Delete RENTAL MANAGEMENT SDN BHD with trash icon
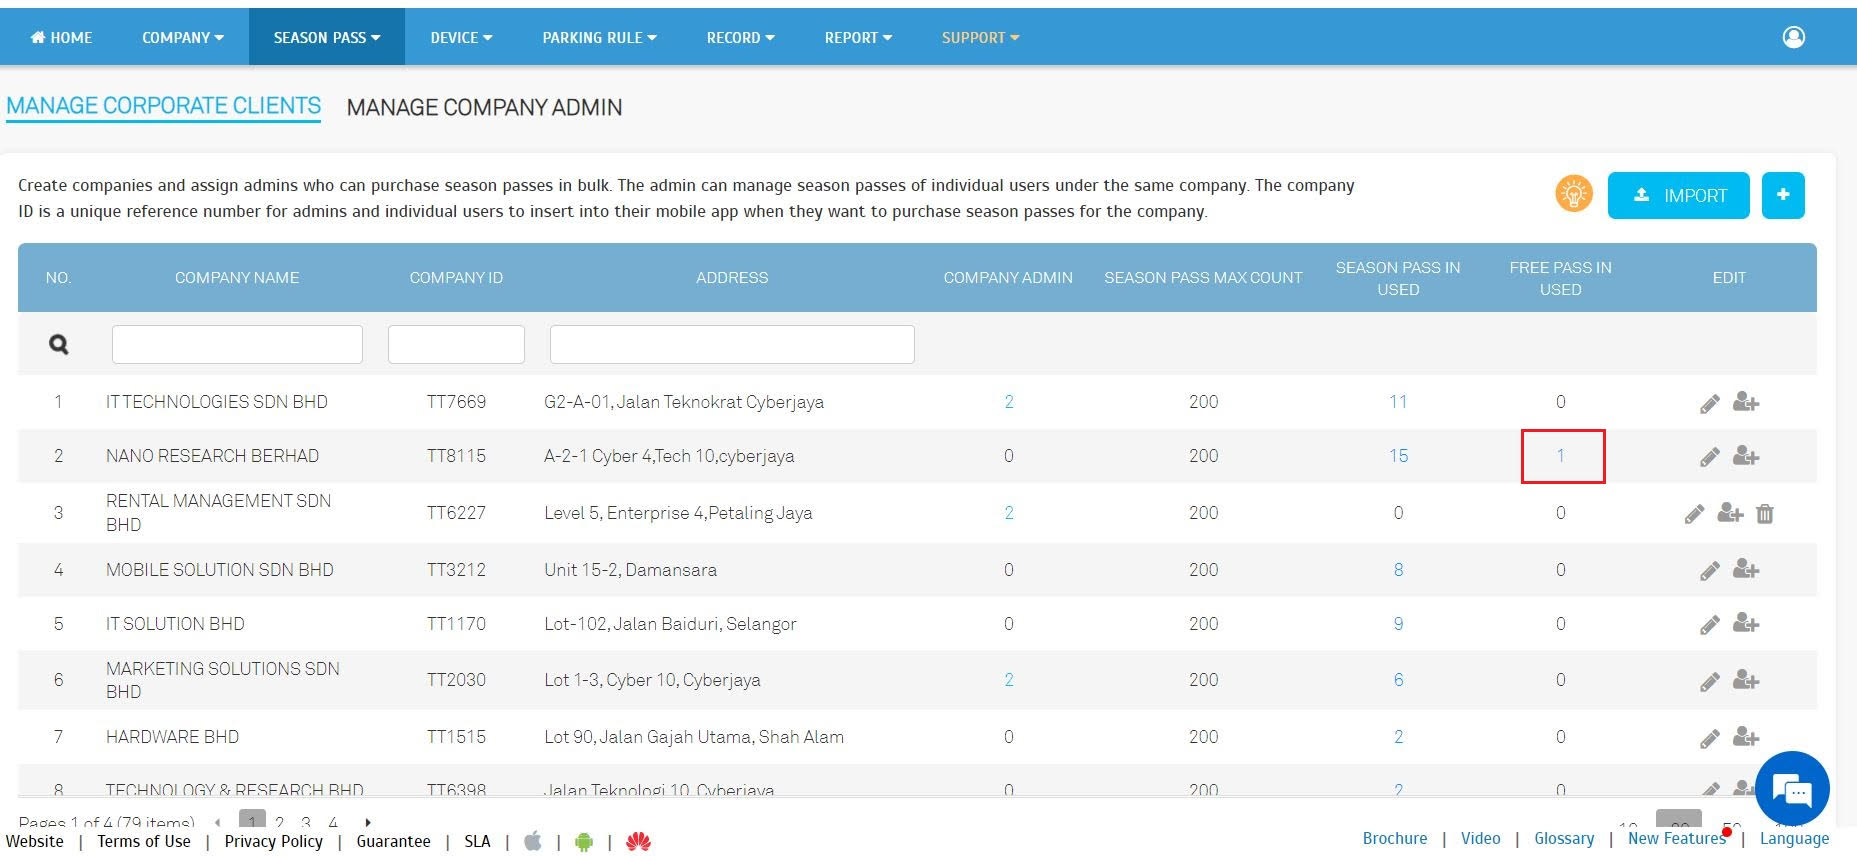1857x856 pixels. tap(1765, 514)
